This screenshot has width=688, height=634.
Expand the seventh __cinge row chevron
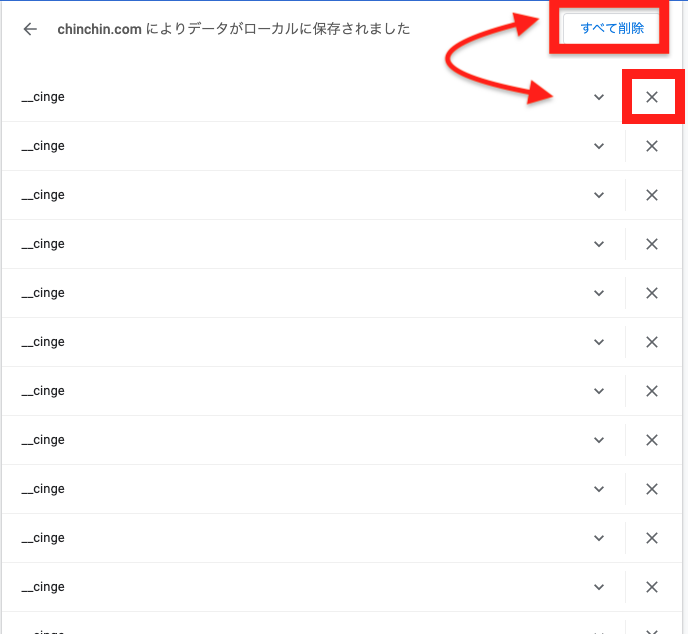coord(599,391)
